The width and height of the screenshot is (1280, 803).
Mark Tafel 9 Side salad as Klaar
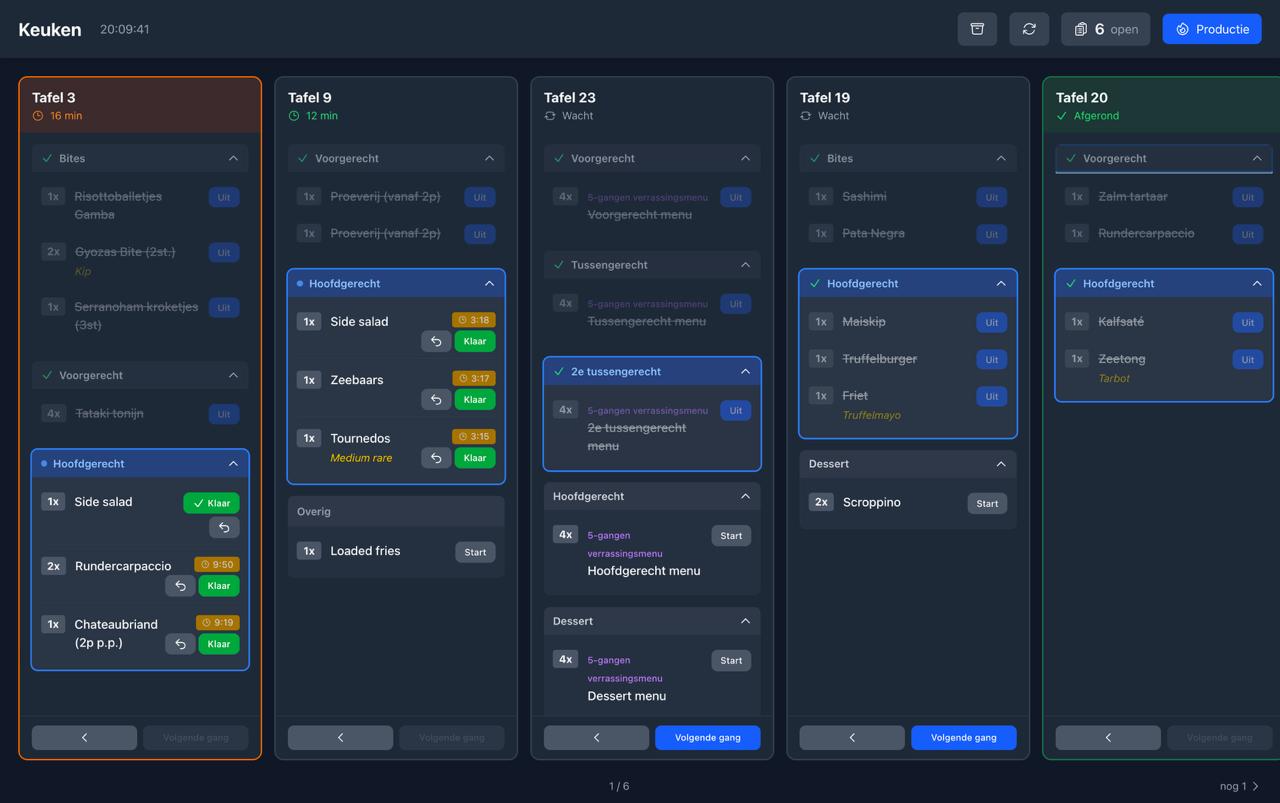pyautogui.click(x=475, y=341)
